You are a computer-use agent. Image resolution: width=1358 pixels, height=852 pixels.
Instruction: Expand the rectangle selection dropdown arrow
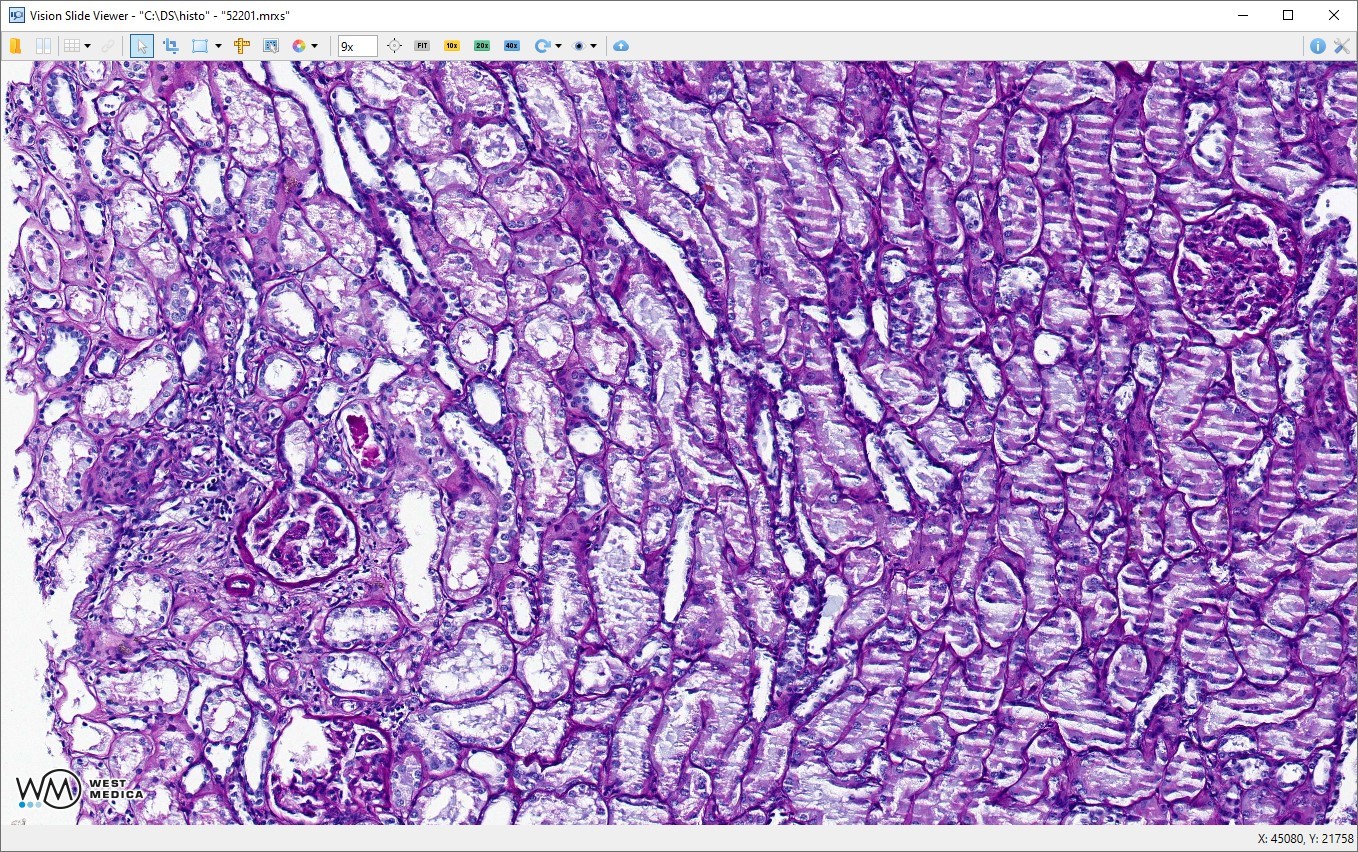(217, 46)
